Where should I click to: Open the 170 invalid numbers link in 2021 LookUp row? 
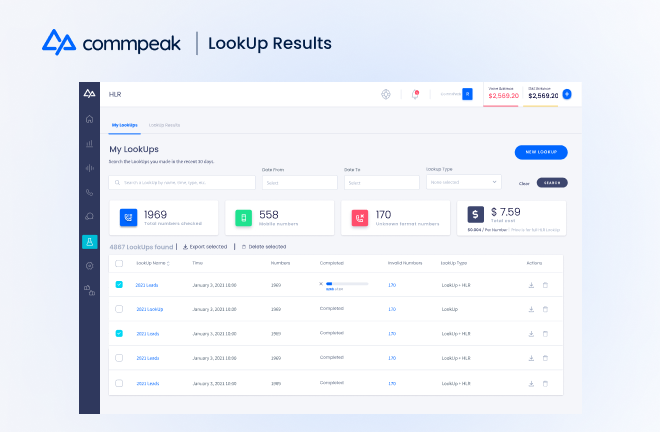pyautogui.click(x=392, y=309)
